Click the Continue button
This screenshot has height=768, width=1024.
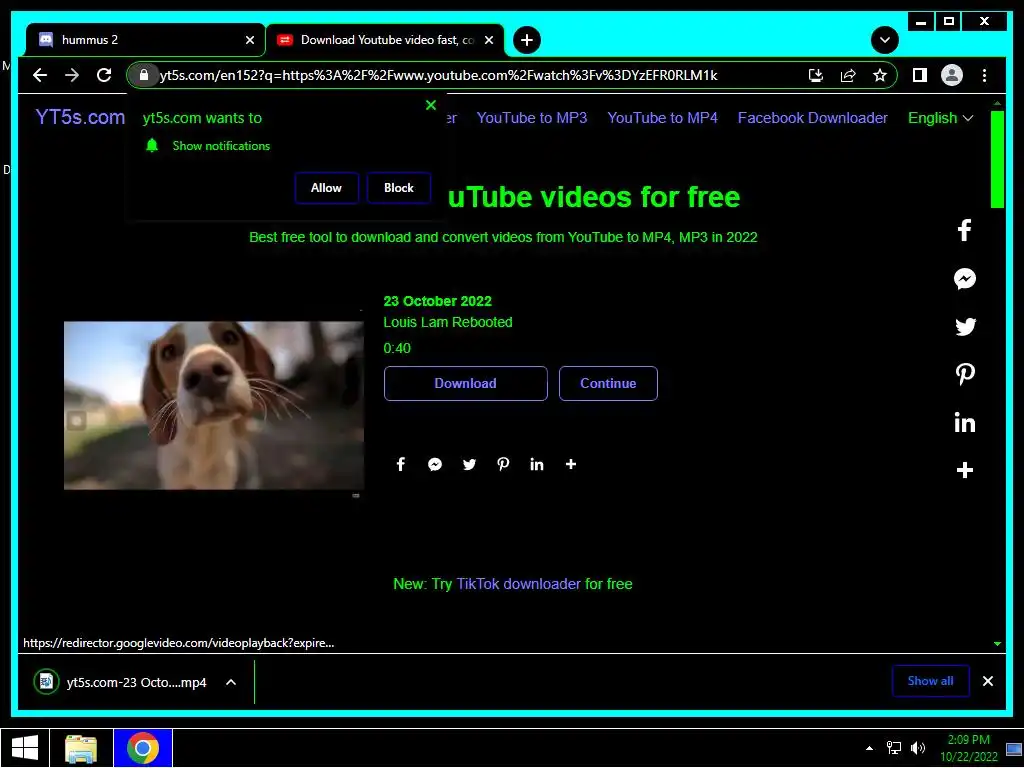point(608,383)
